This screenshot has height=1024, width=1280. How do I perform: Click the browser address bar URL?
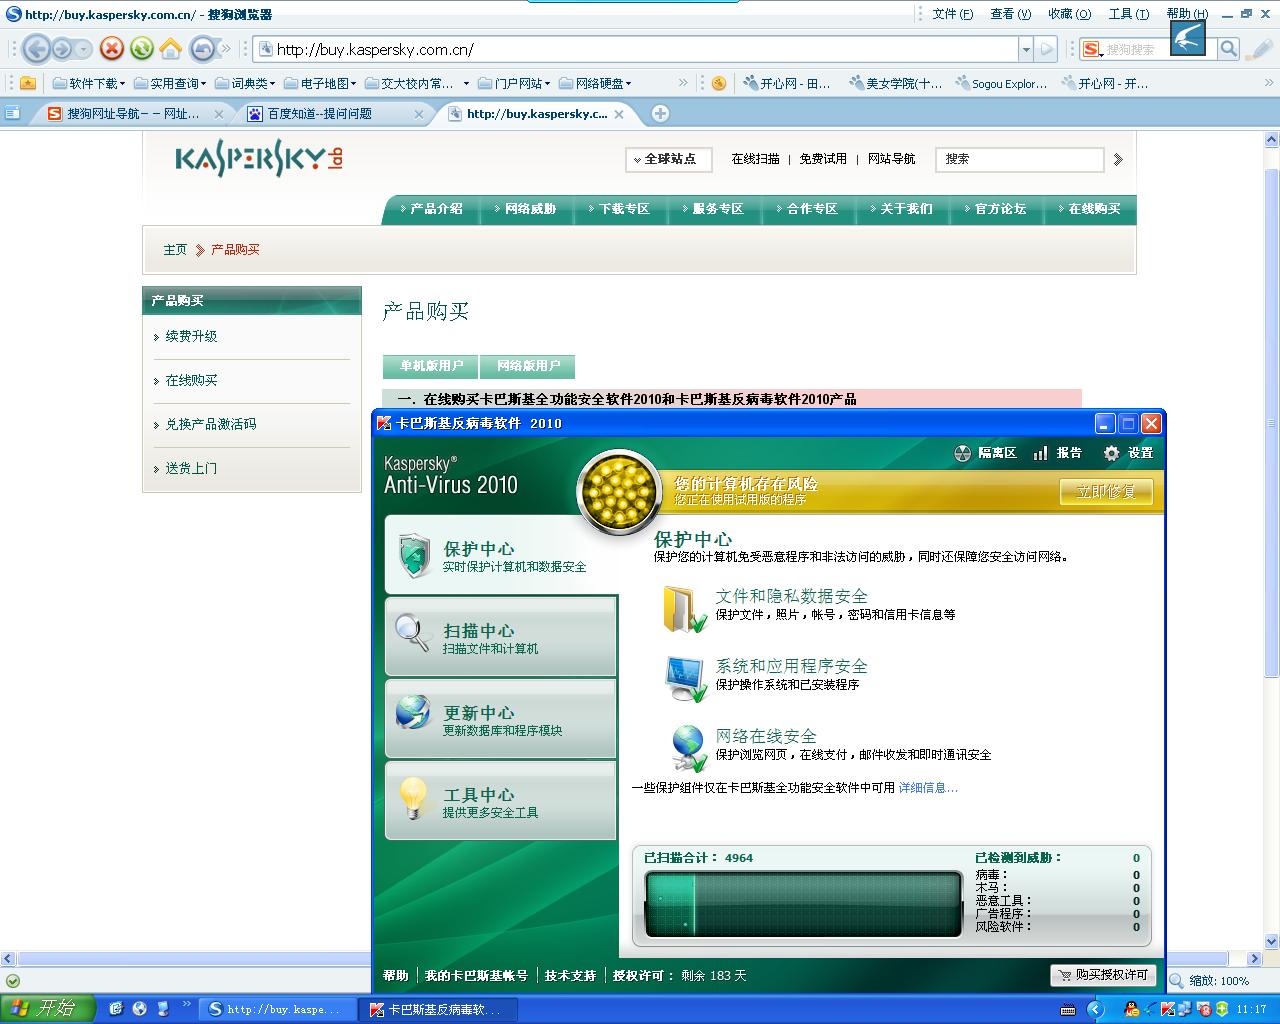coord(636,49)
